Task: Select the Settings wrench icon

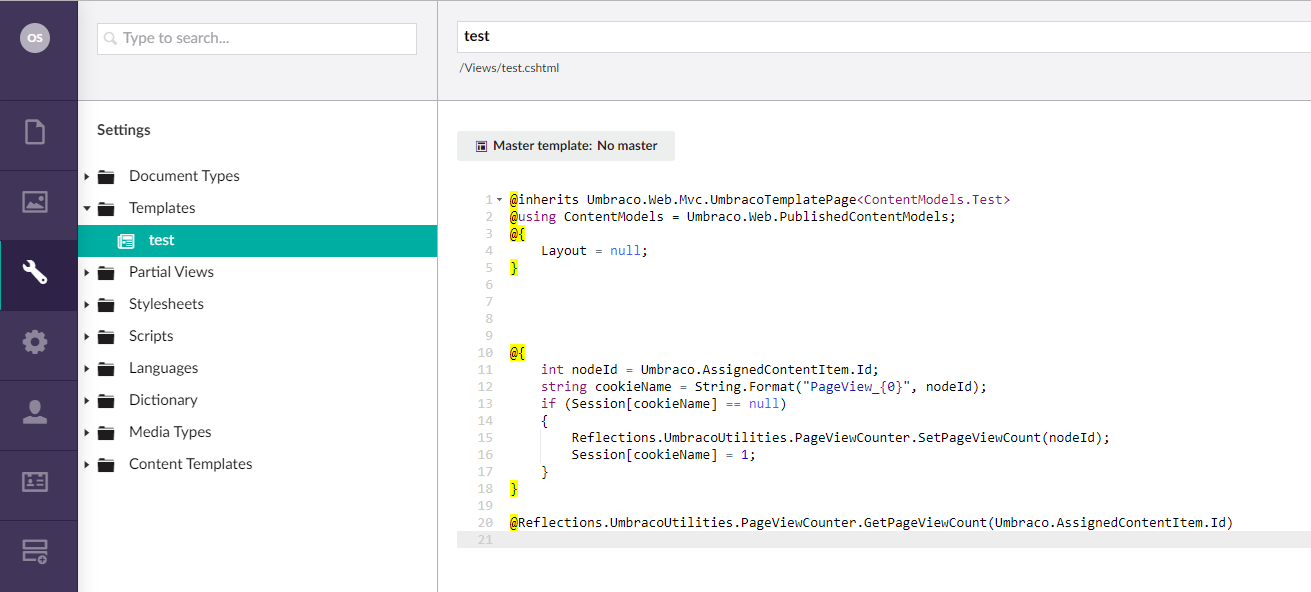Action: pos(35,271)
